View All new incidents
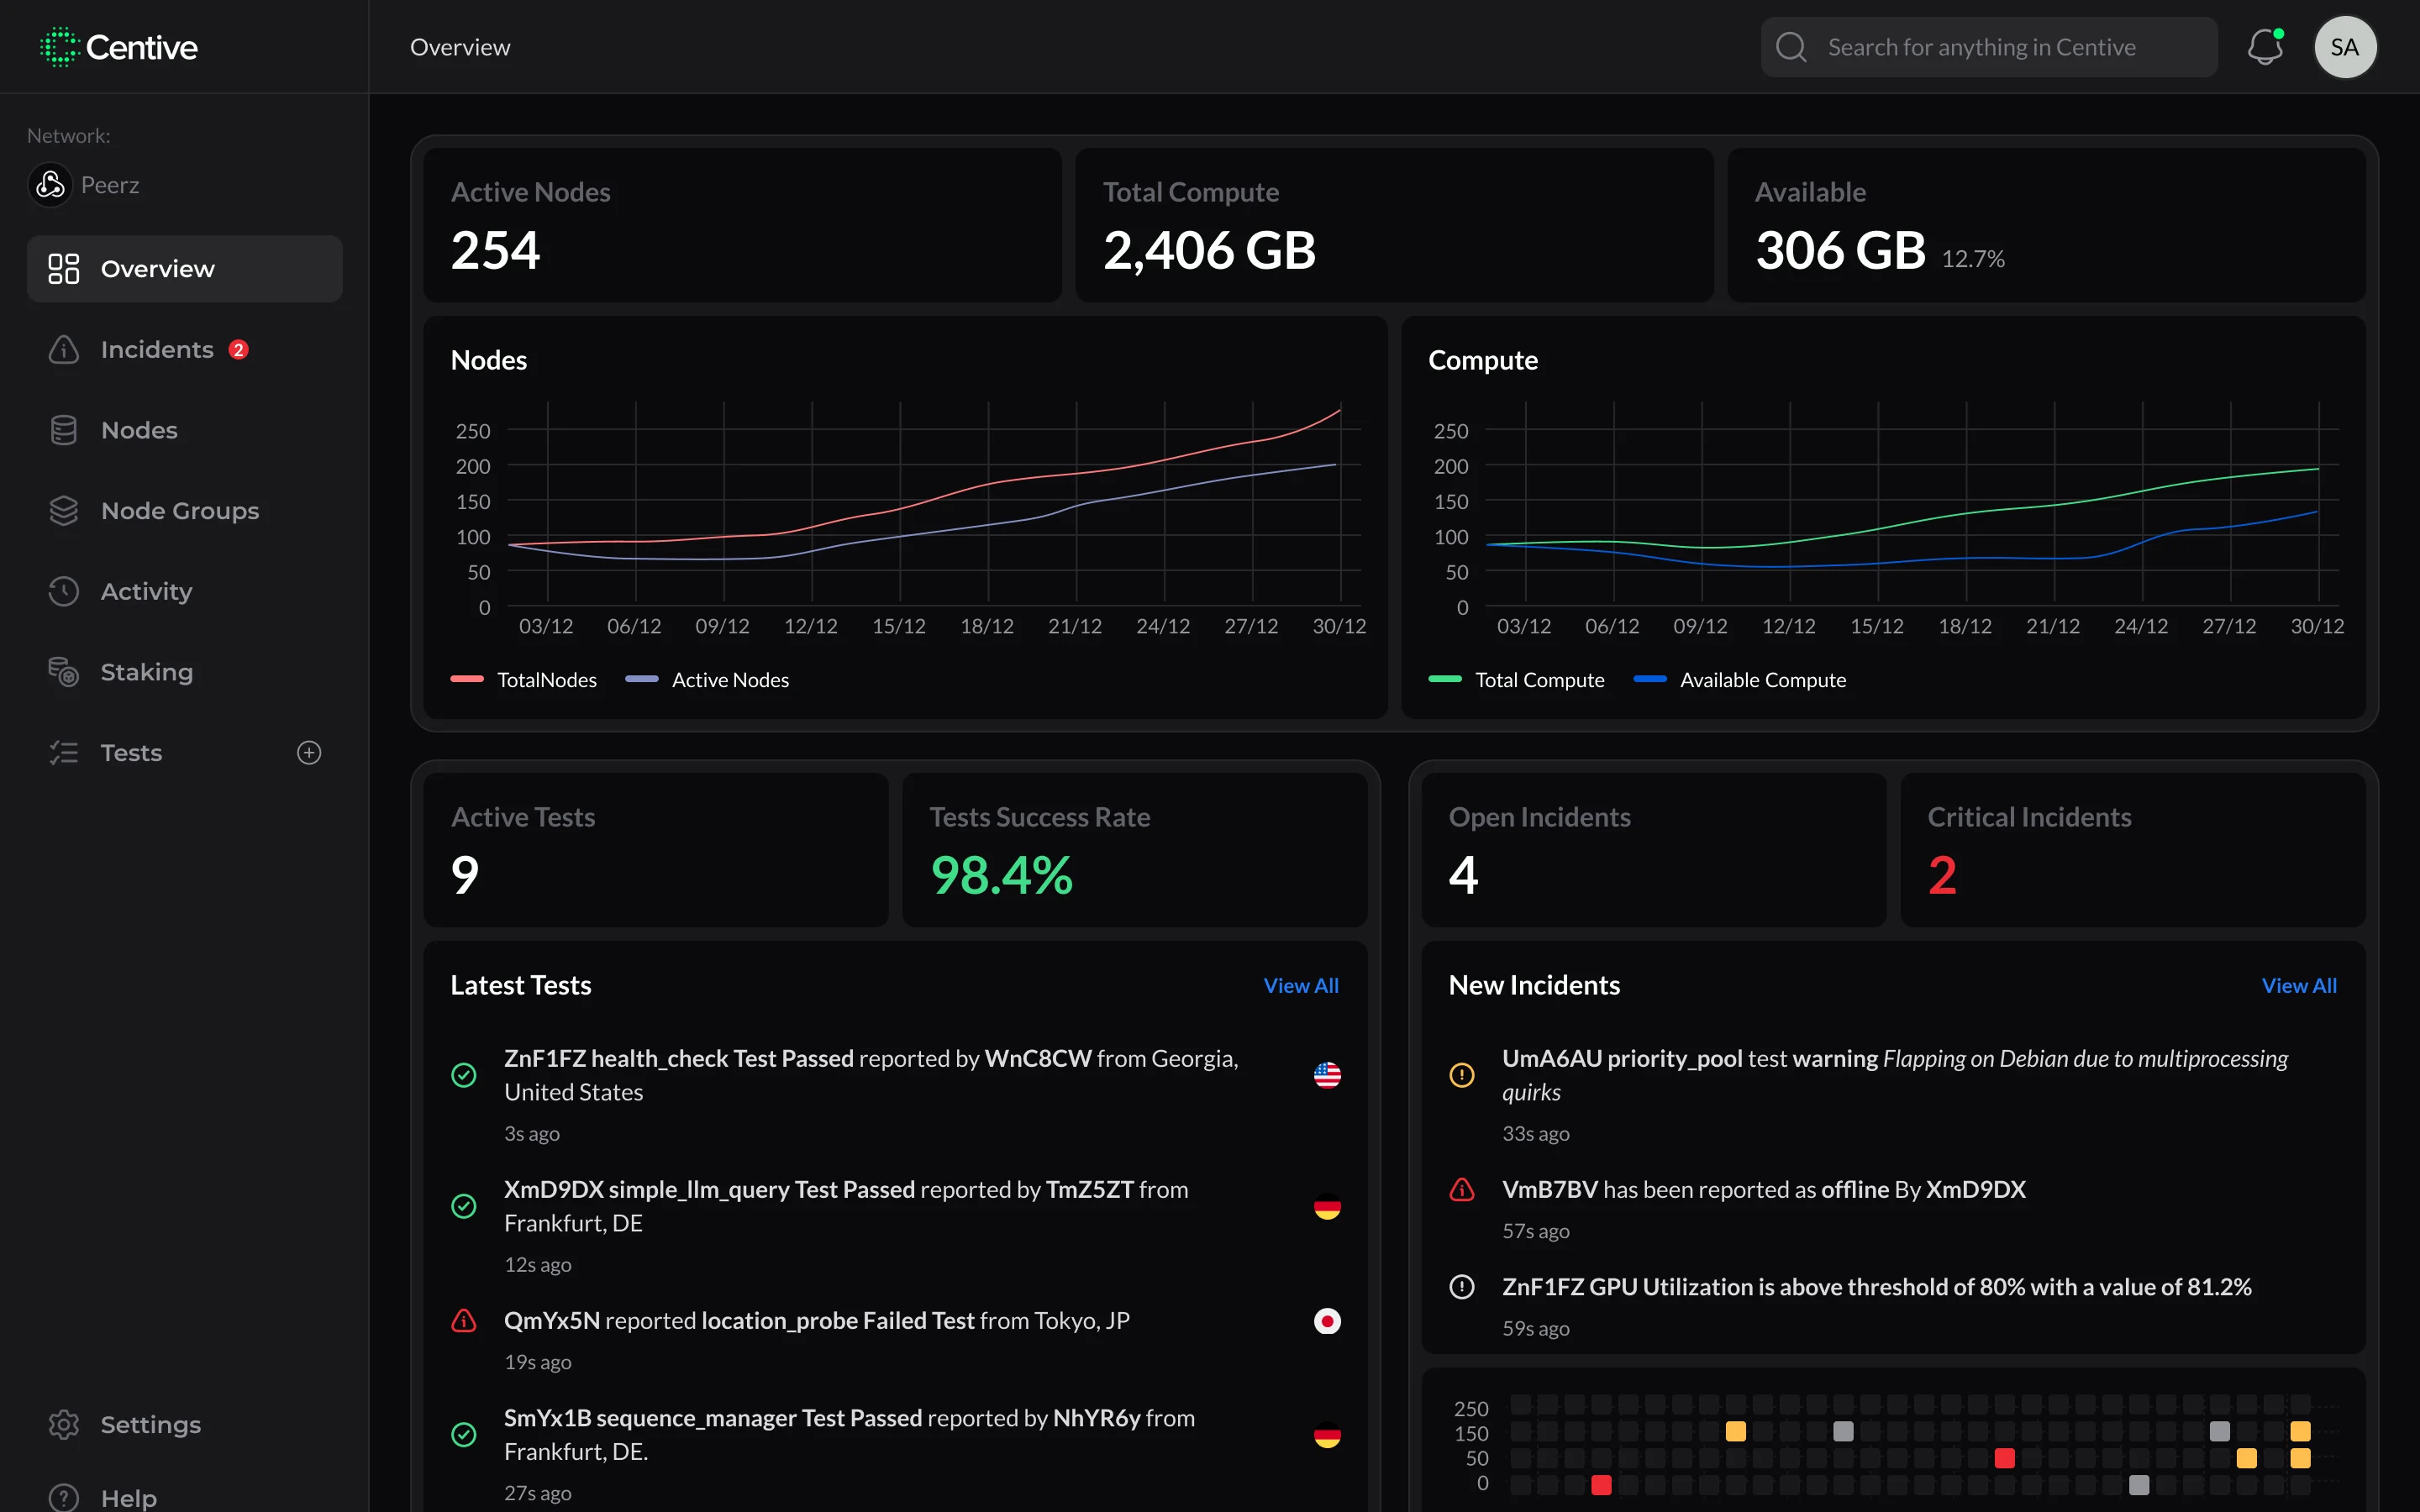Viewport: 2420px width, 1512px height. click(2299, 986)
